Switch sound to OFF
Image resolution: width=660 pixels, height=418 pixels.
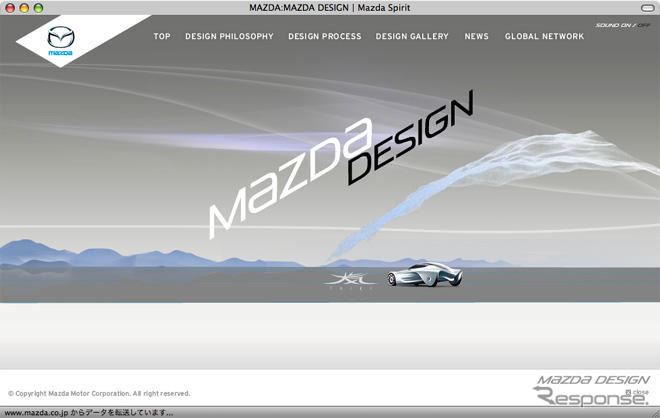[644, 25]
